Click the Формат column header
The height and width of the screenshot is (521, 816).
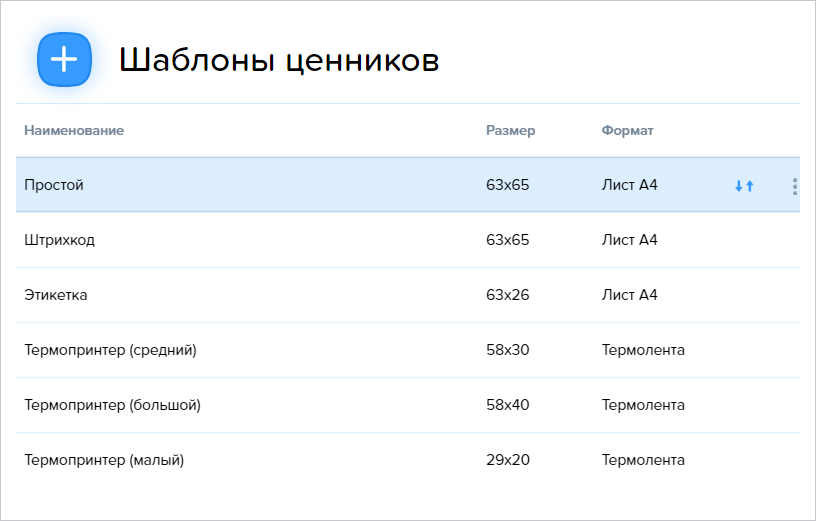coord(628,130)
